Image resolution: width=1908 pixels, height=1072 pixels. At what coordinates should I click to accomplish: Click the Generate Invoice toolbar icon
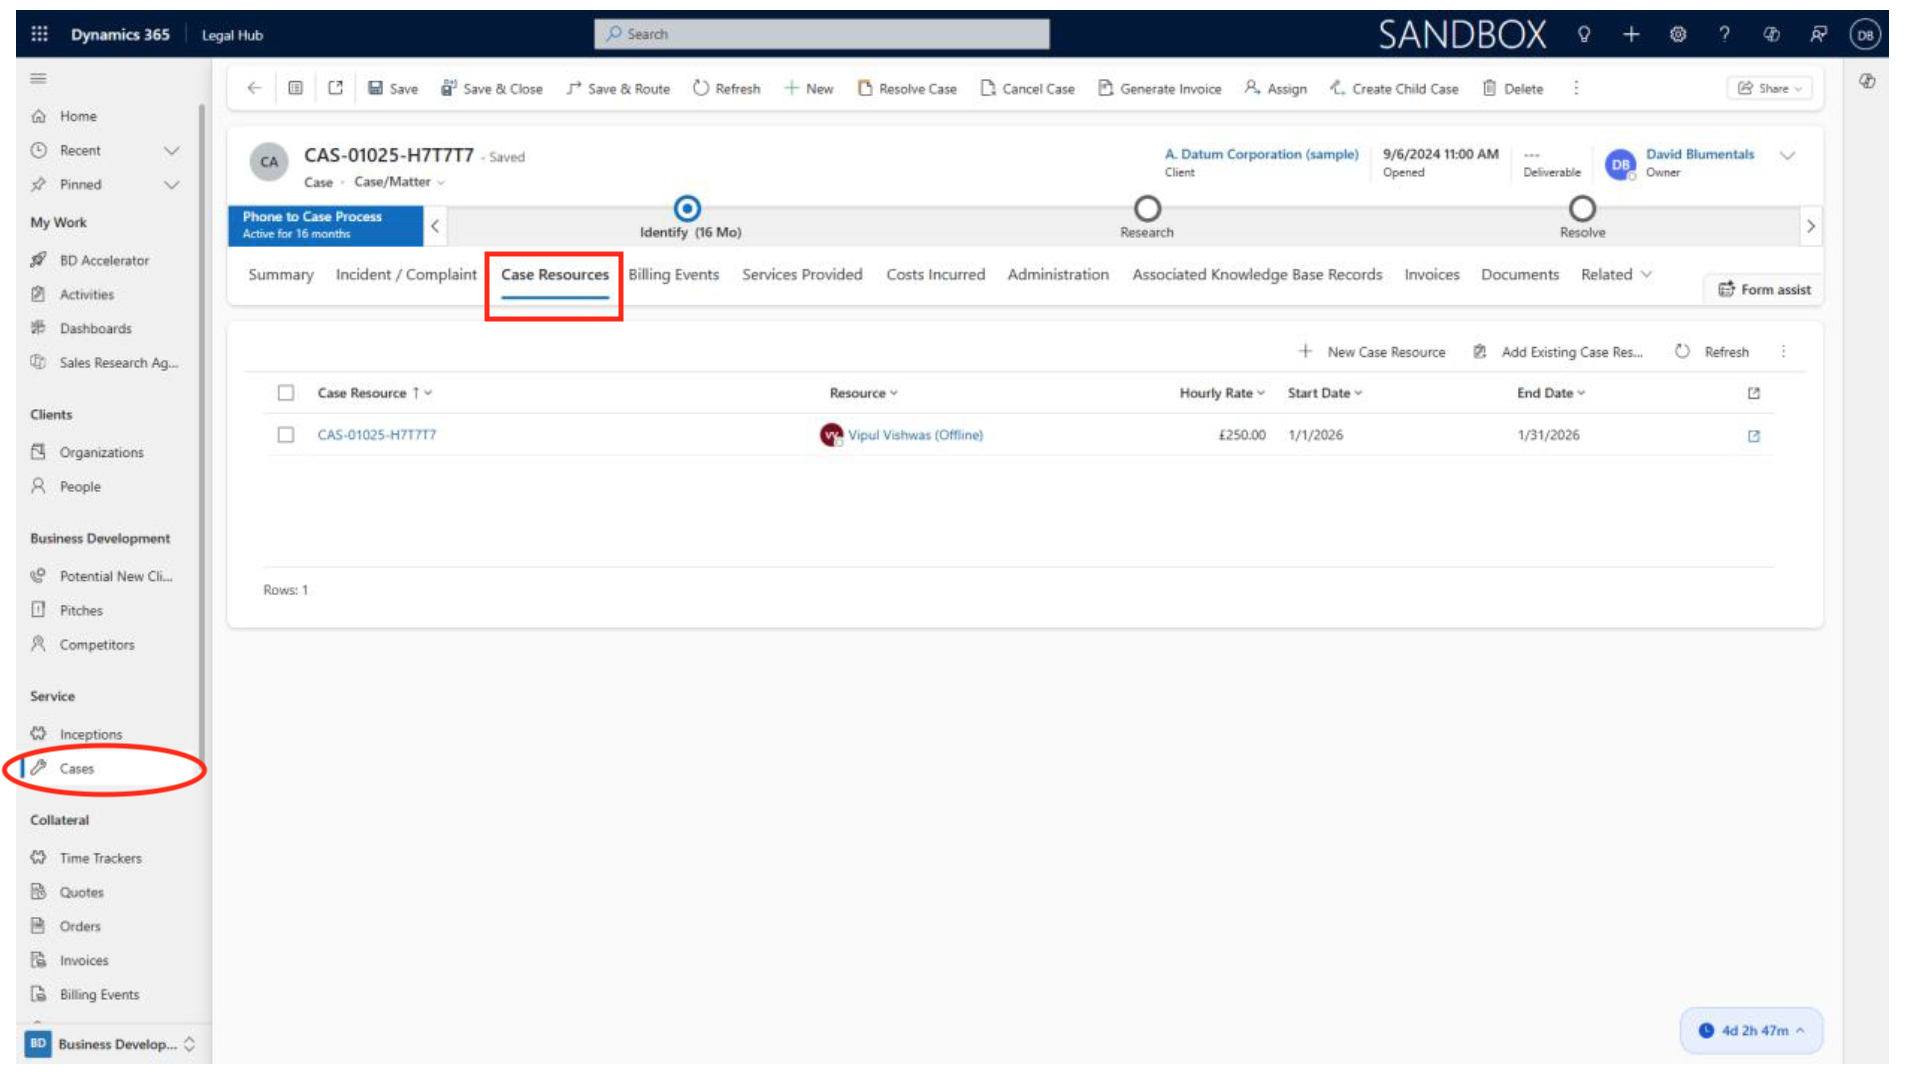coord(1105,88)
